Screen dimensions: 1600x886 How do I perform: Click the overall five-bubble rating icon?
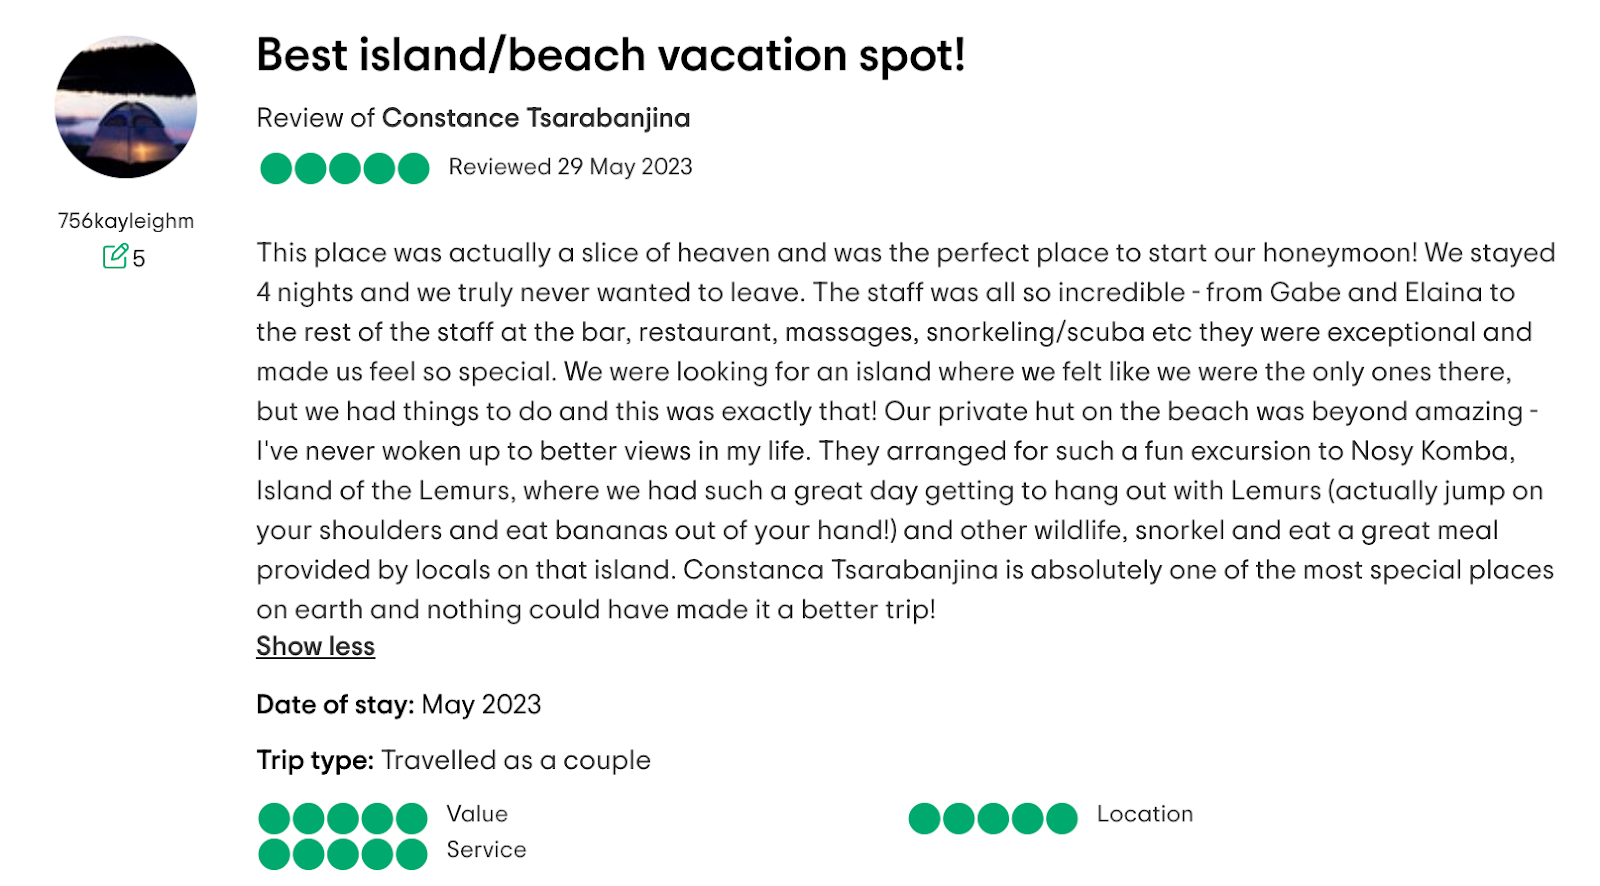(x=345, y=168)
